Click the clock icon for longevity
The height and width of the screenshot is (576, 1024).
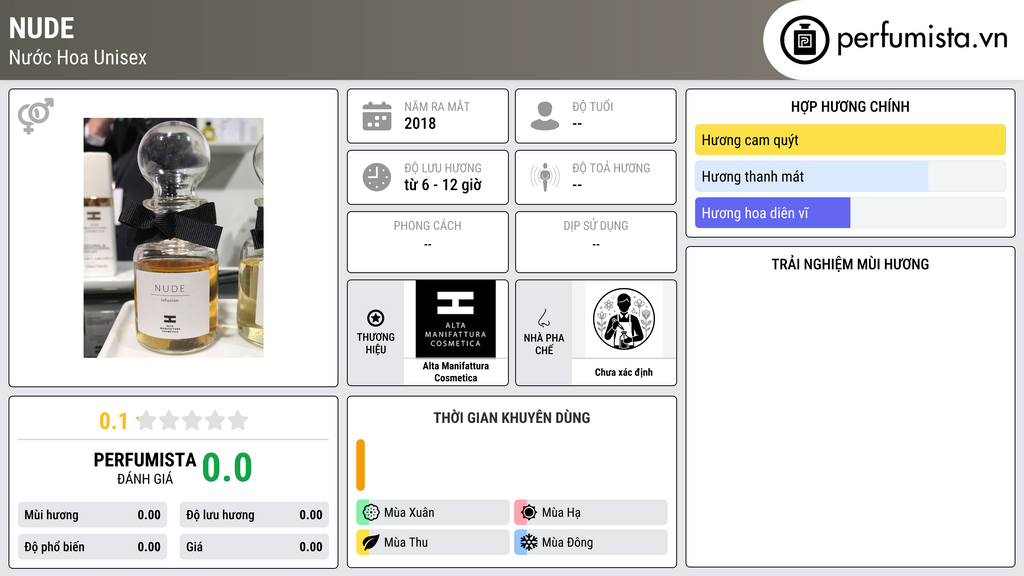coord(377,177)
